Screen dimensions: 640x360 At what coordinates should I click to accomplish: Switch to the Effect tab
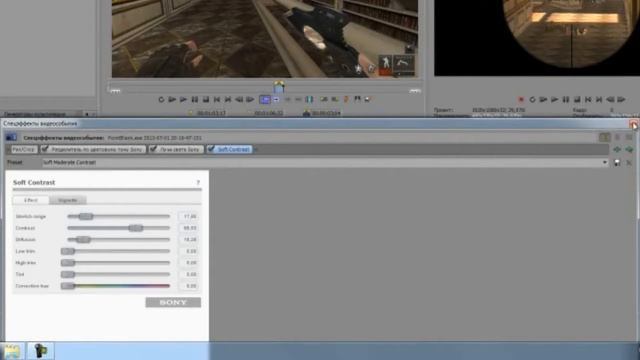click(31, 200)
